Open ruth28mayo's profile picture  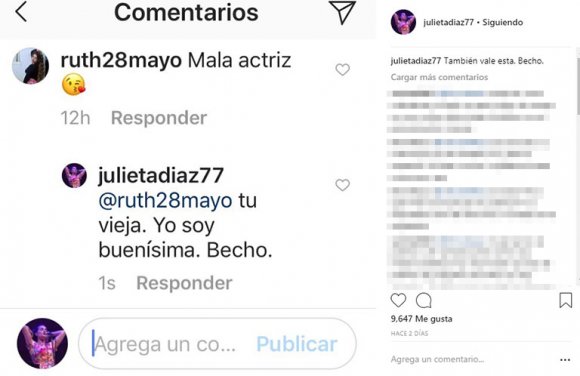pyautogui.click(x=30, y=66)
